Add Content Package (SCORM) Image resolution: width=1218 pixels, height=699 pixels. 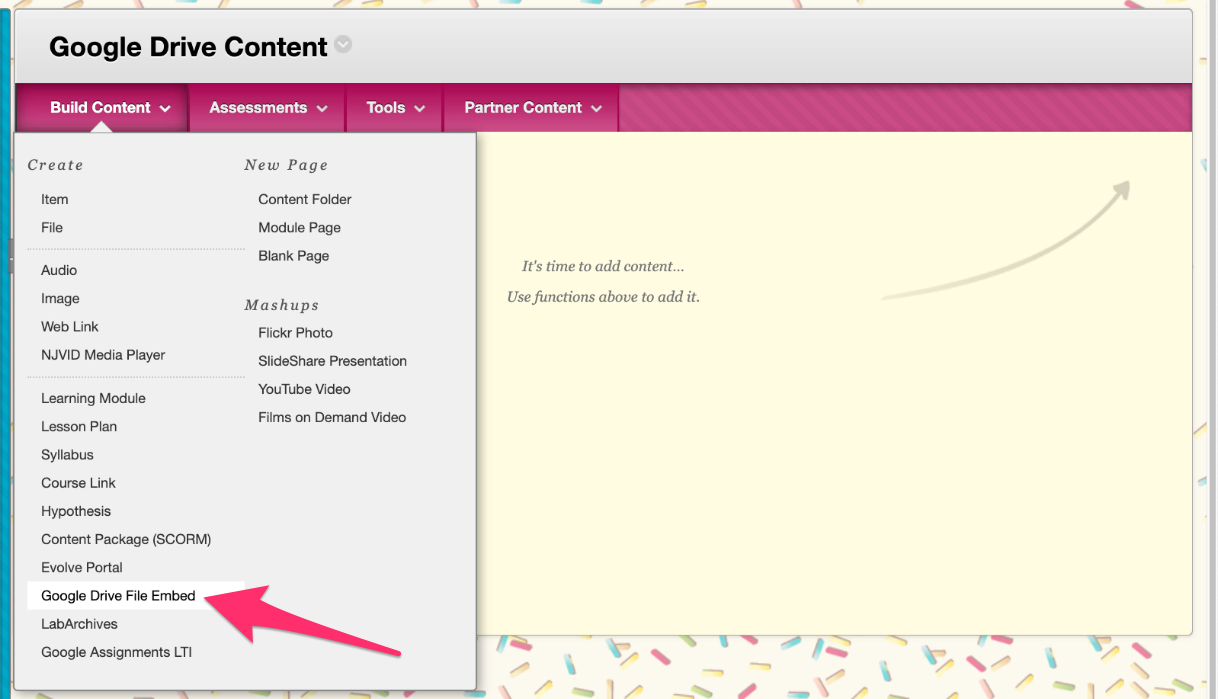(x=126, y=539)
